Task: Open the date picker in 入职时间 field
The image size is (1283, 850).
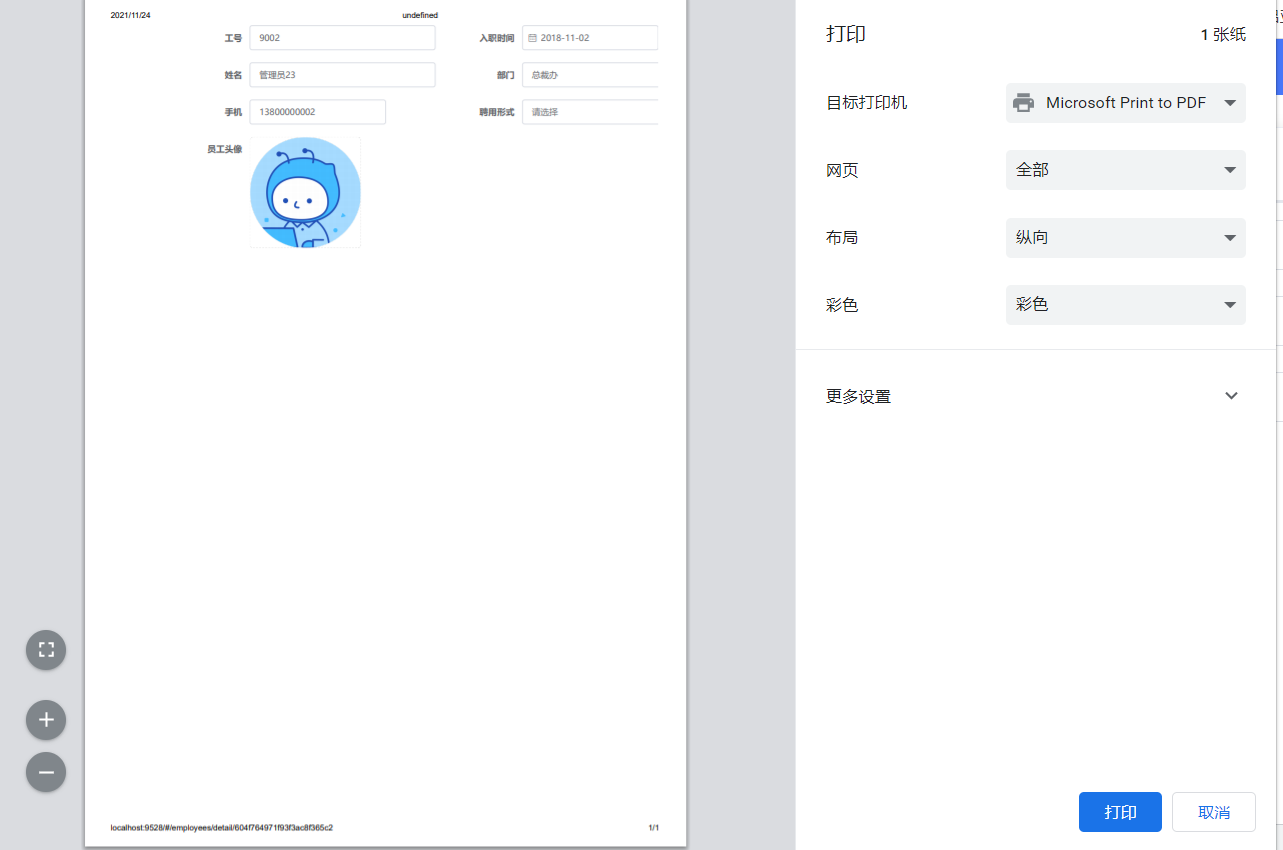Action: [x=535, y=37]
